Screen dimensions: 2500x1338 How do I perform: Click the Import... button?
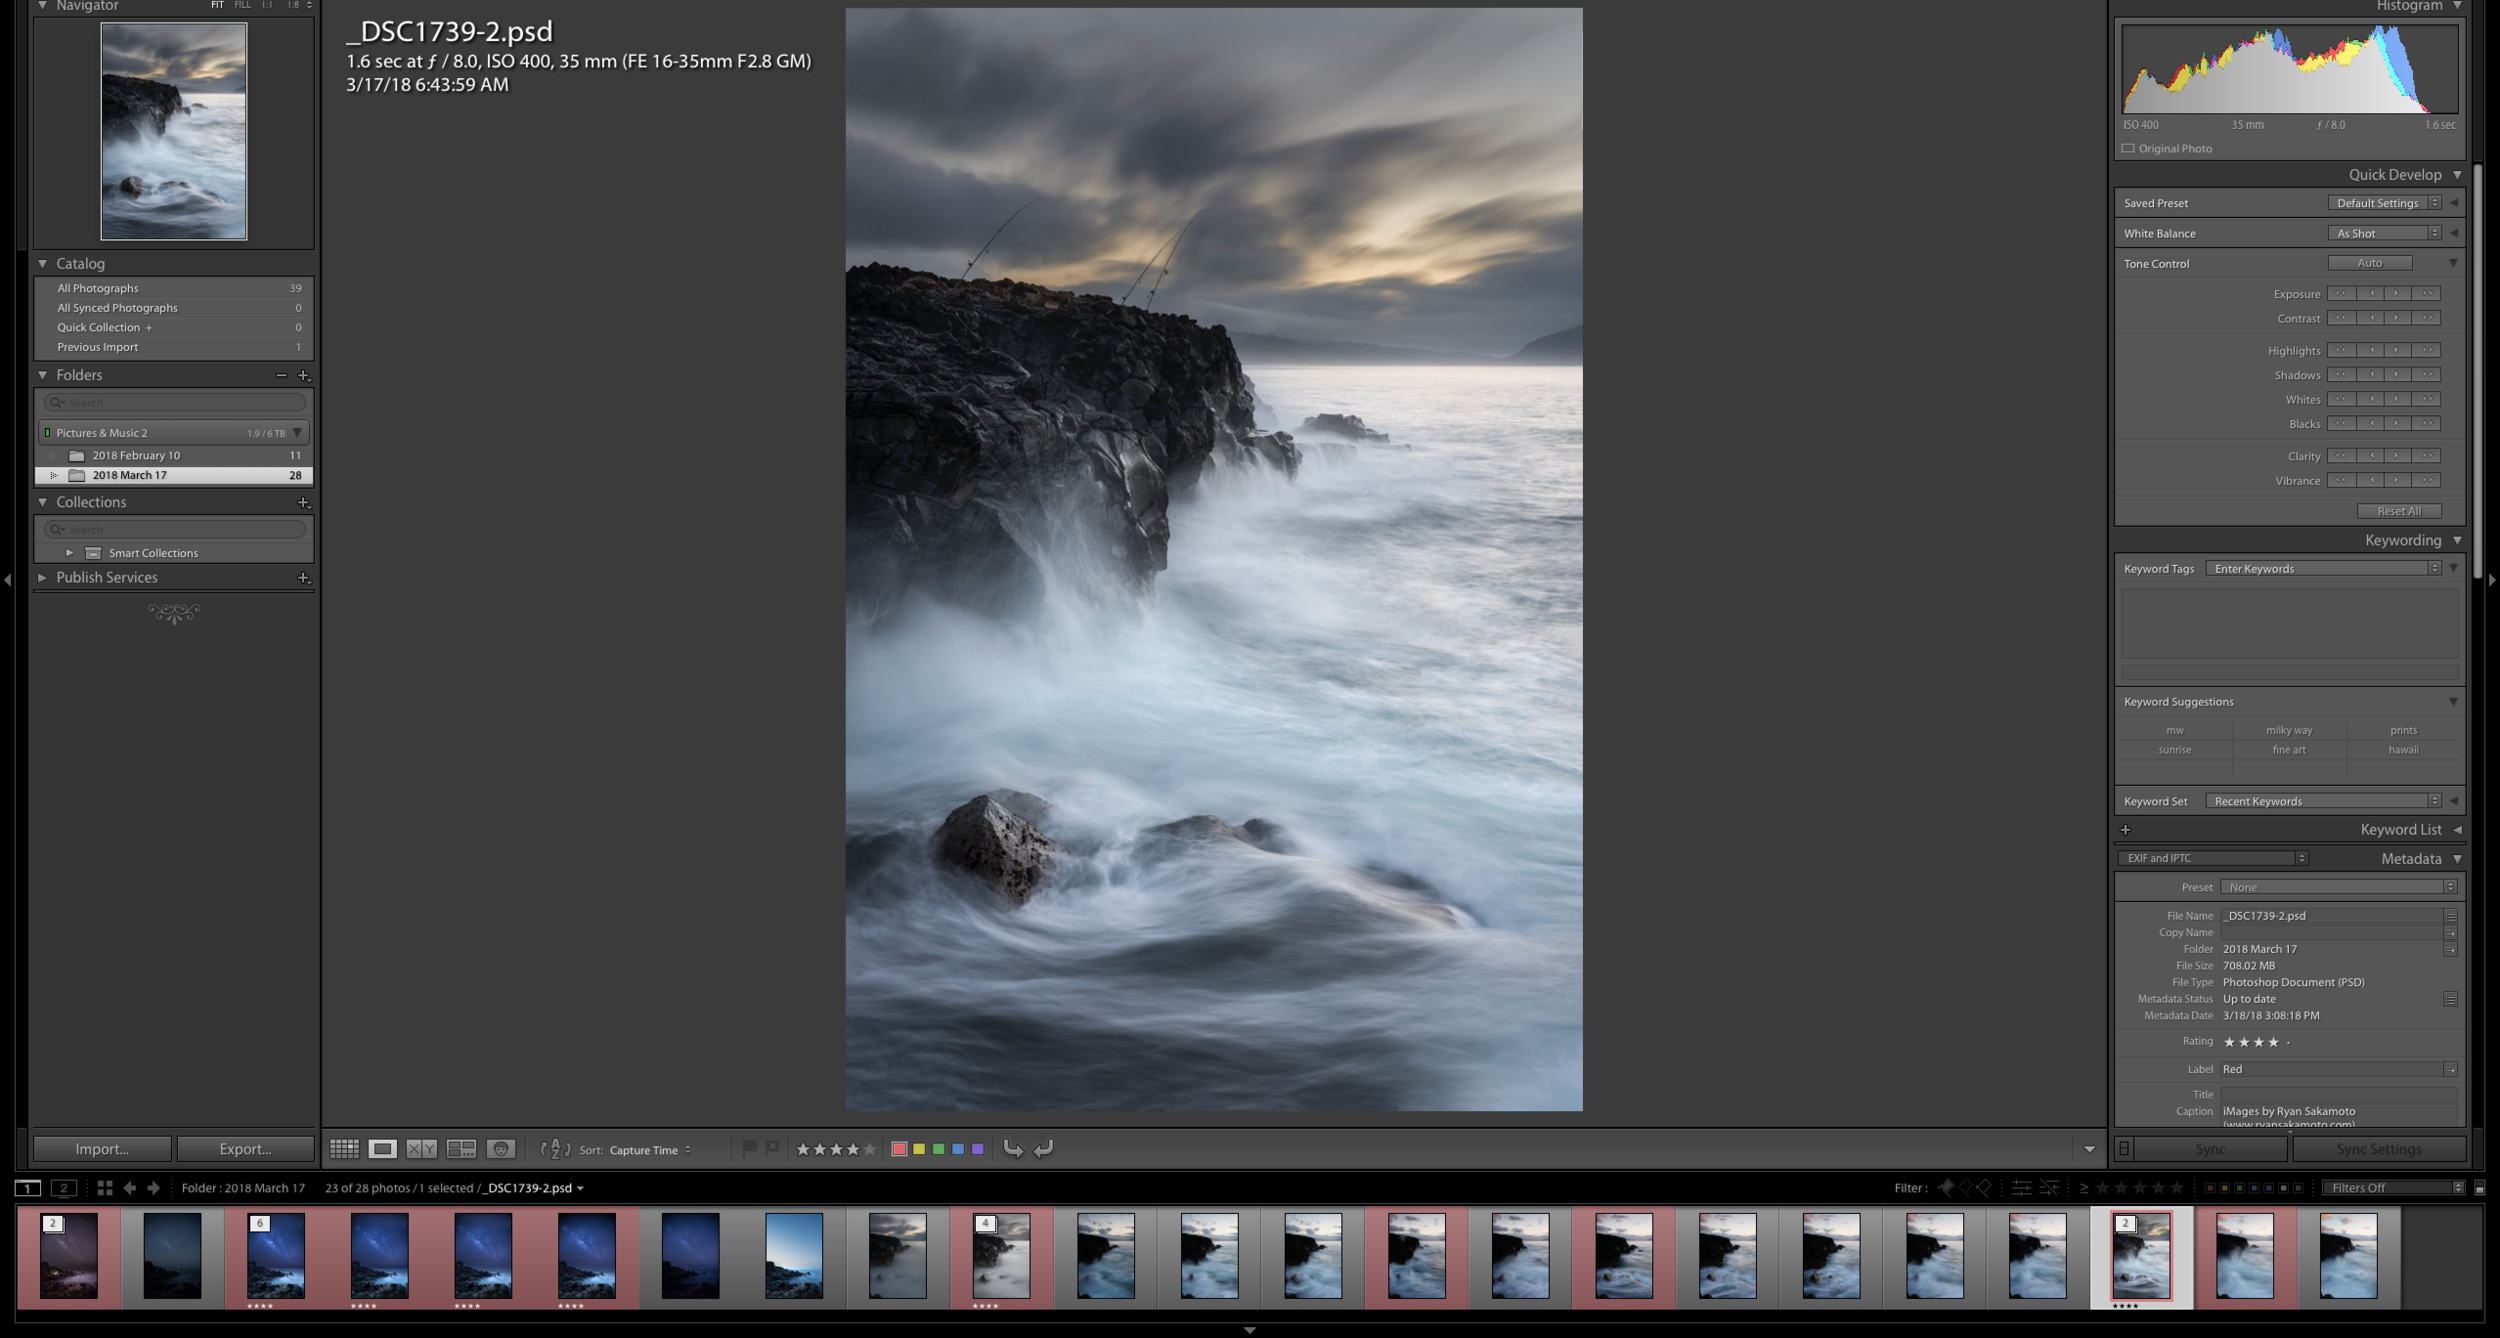point(102,1149)
